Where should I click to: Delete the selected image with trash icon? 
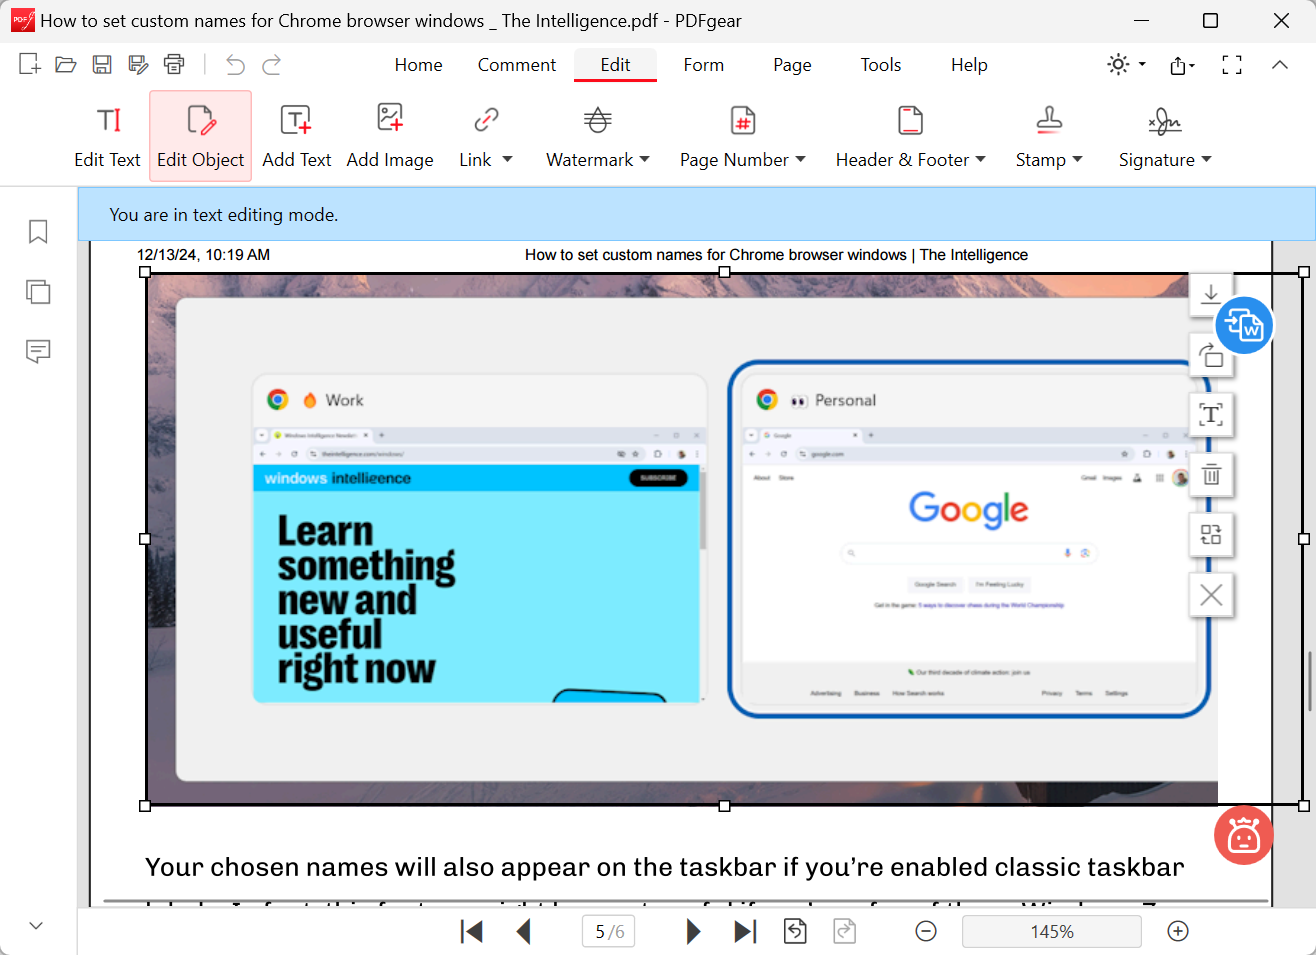click(x=1211, y=474)
